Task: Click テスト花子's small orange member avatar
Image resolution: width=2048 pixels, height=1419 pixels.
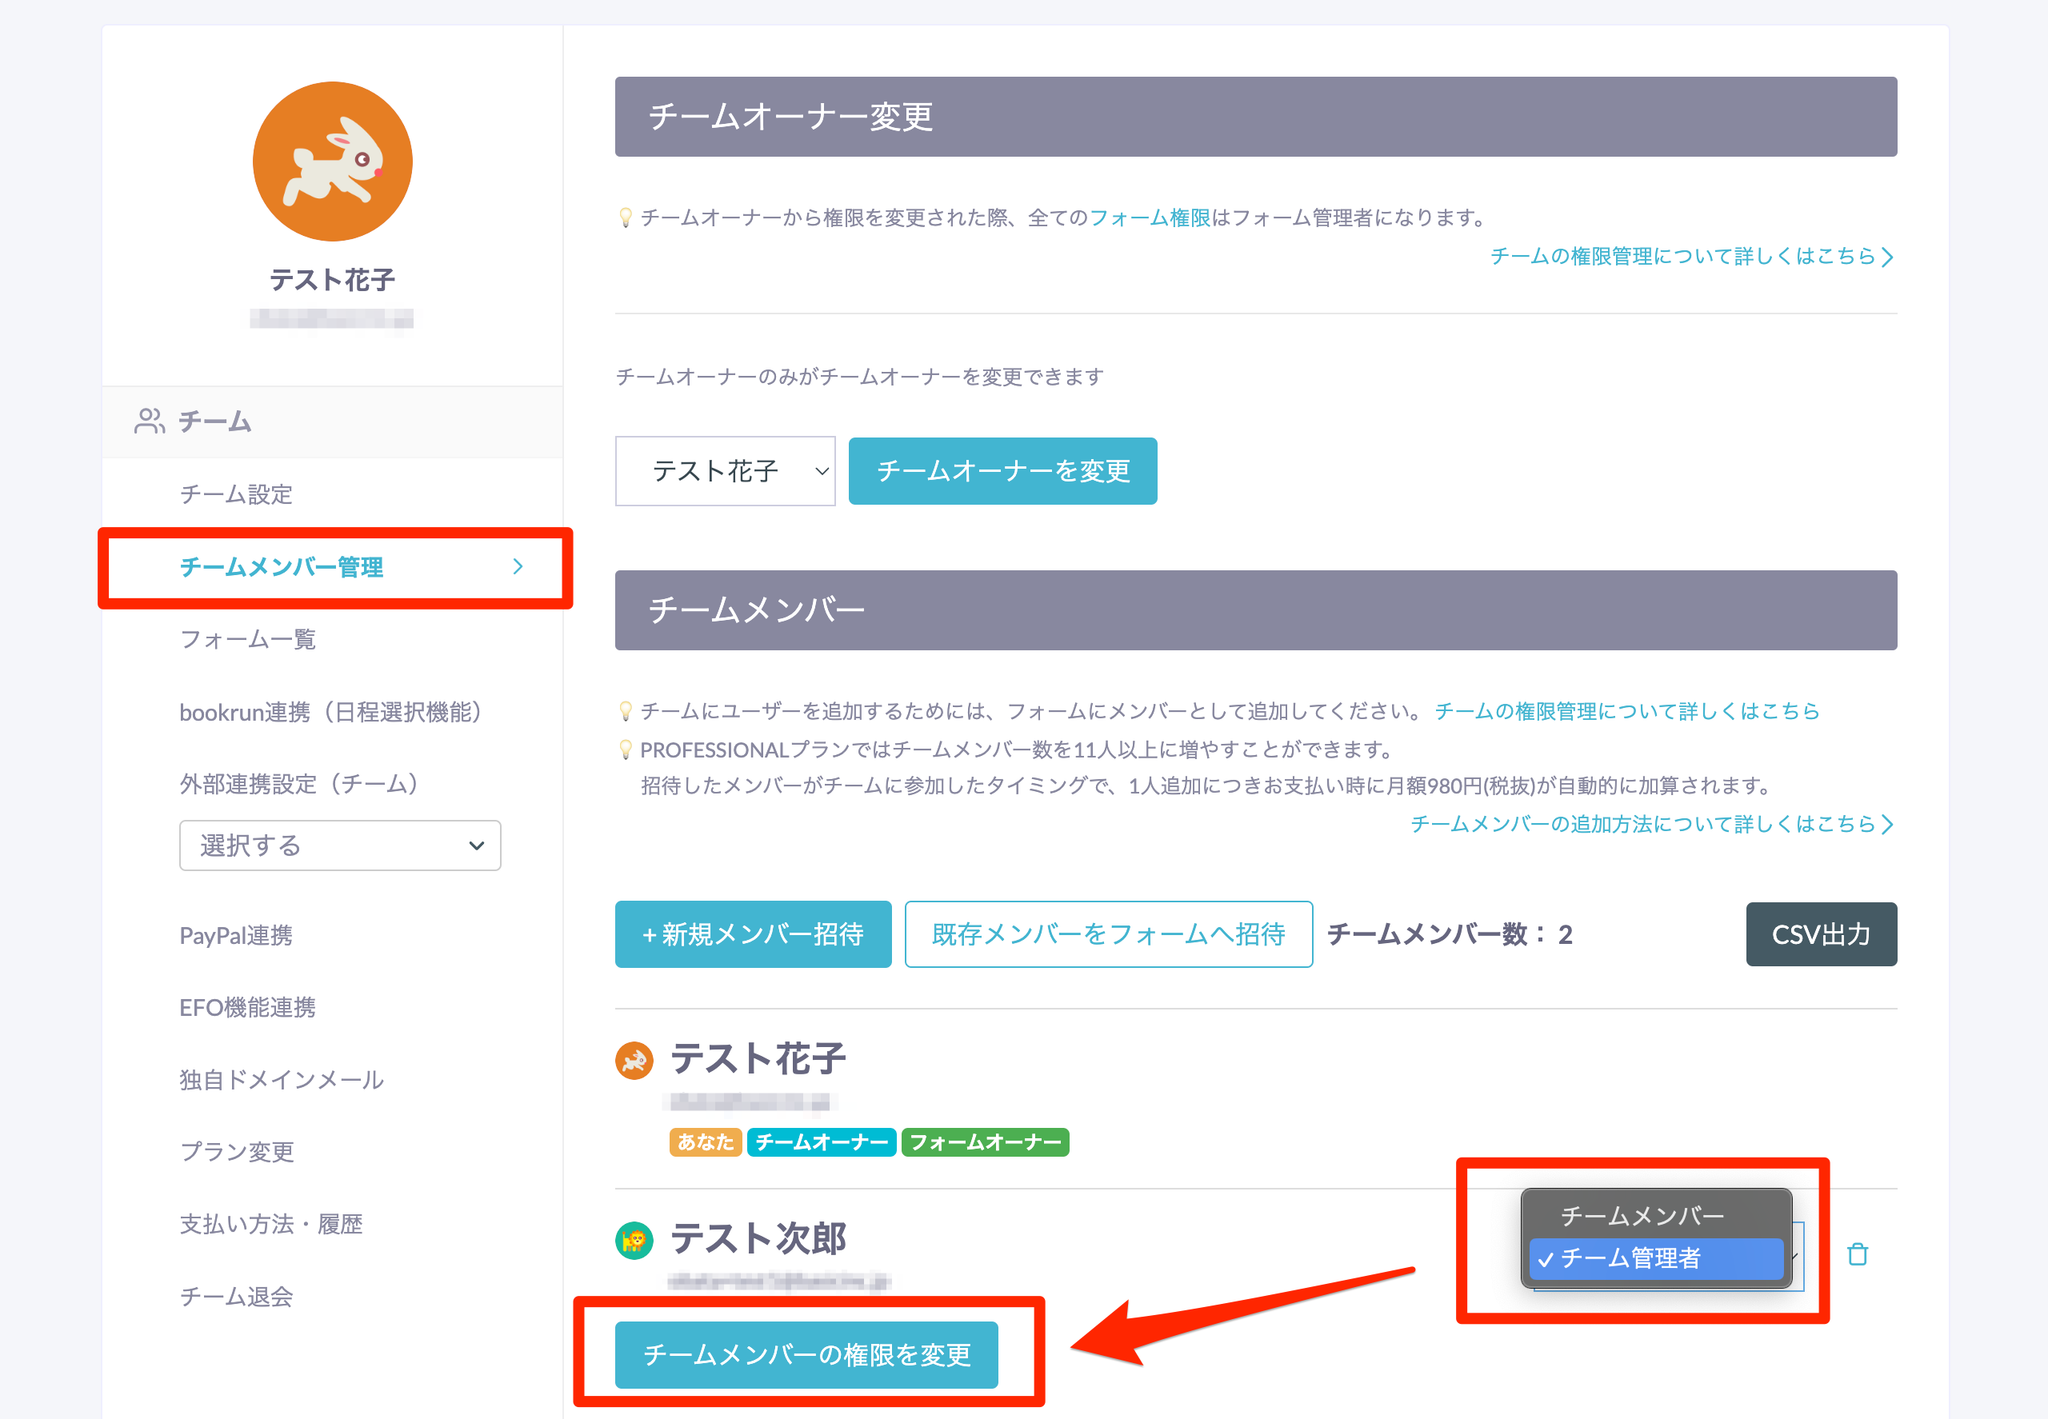Action: tap(634, 1060)
